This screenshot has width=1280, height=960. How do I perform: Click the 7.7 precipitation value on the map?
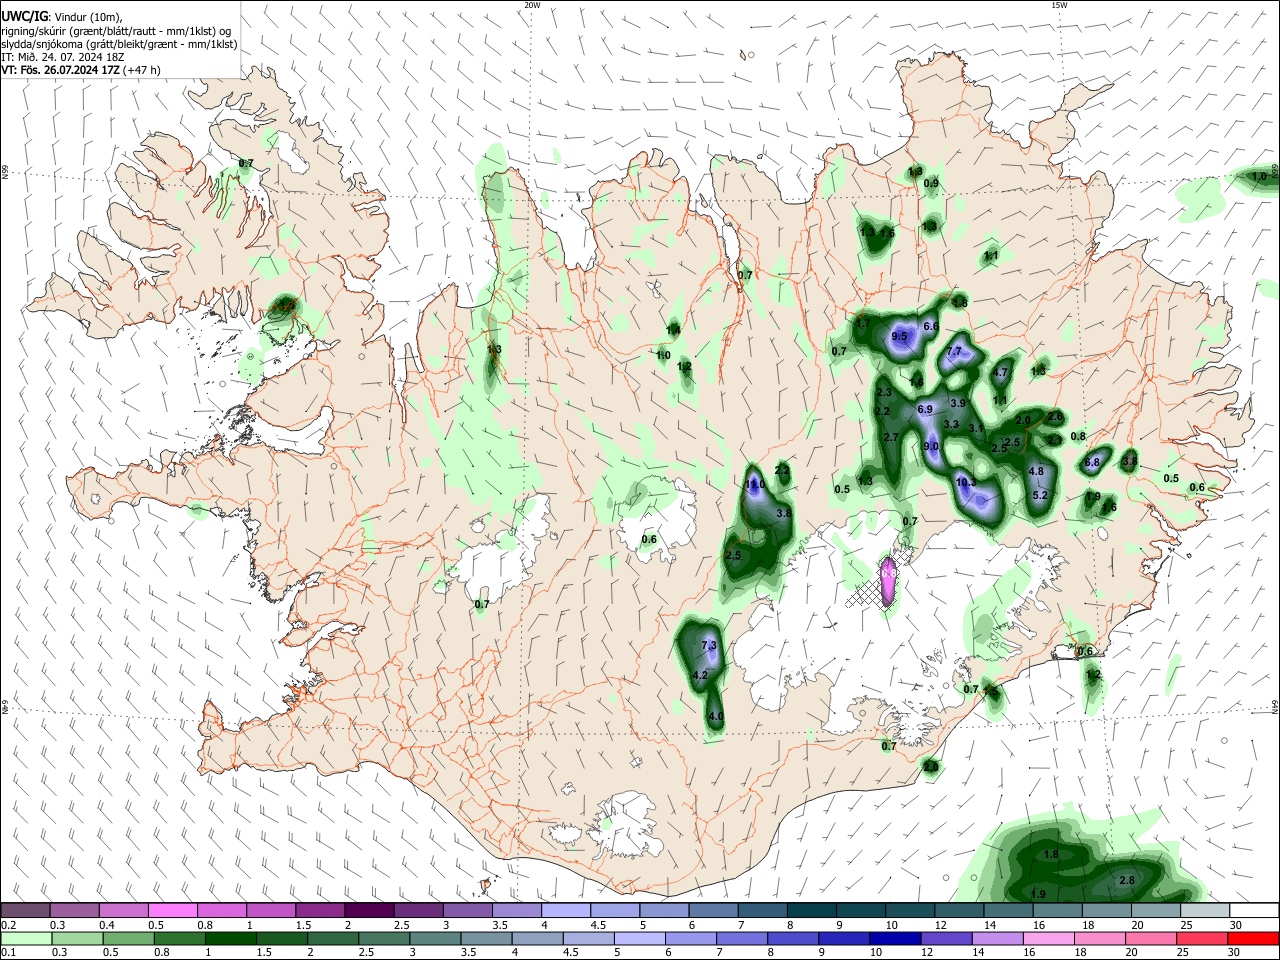[953, 351]
